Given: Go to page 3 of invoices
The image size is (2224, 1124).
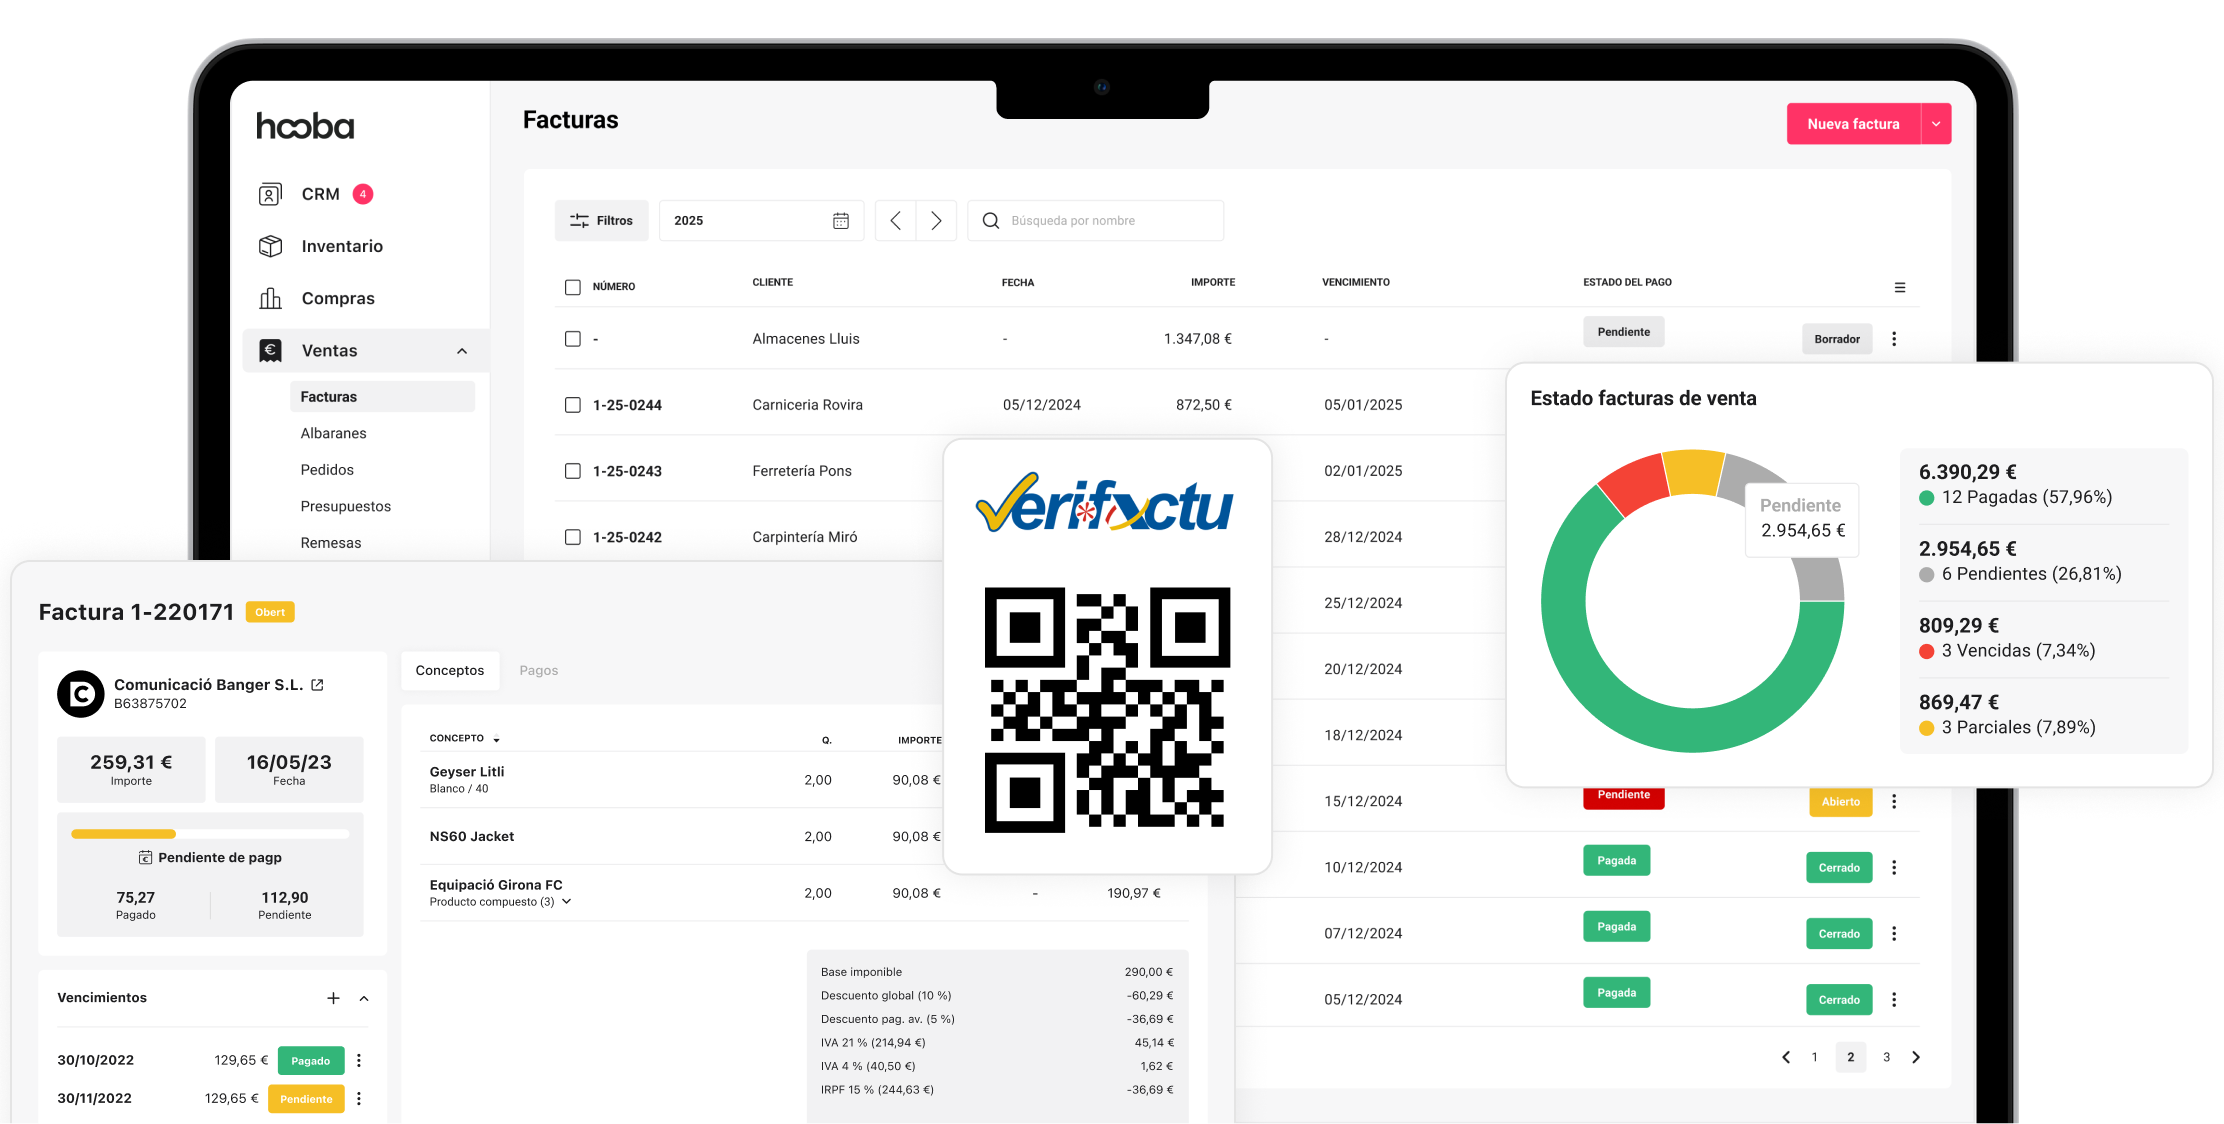Looking at the screenshot, I should click(x=1886, y=1057).
